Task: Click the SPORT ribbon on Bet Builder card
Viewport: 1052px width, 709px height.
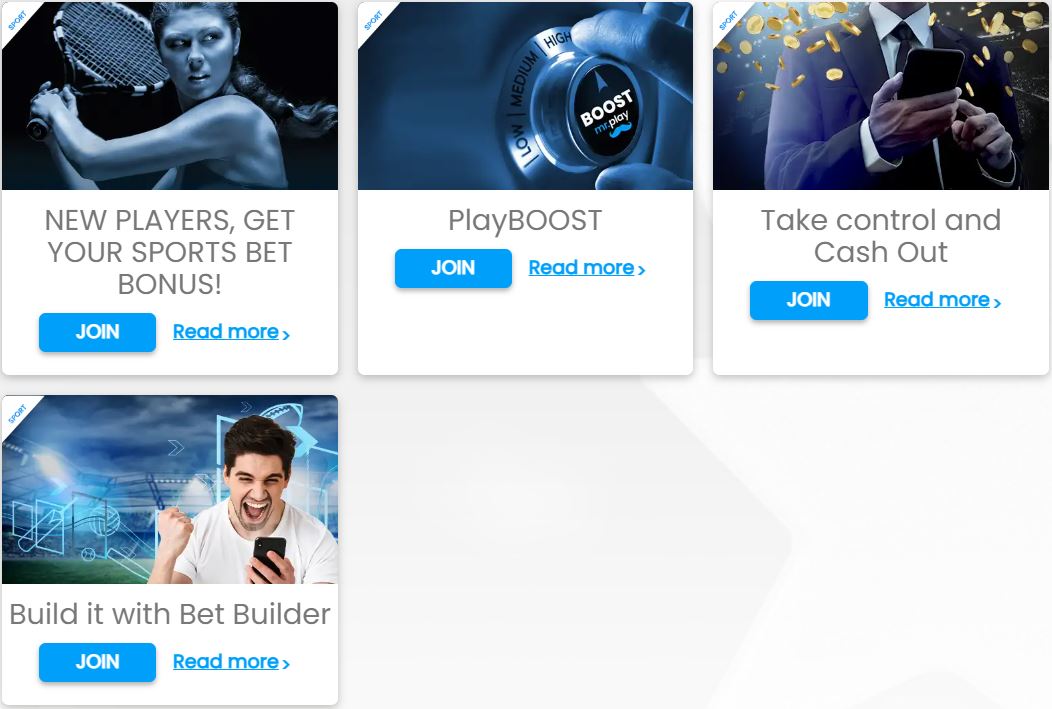Action: (17, 414)
